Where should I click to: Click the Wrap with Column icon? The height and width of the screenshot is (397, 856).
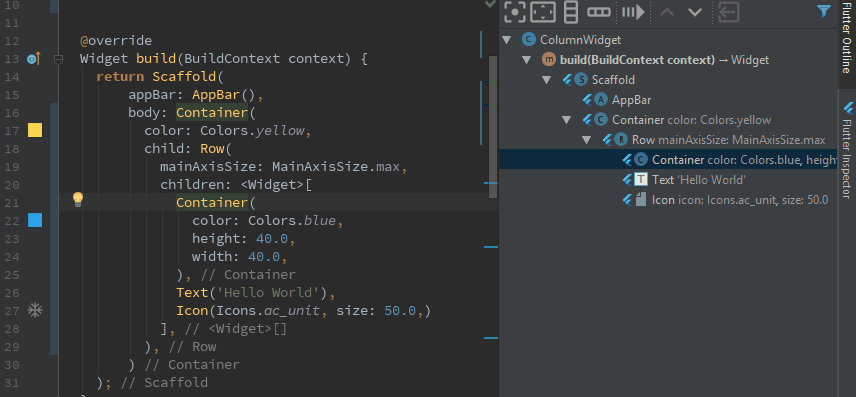coord(570,12)
